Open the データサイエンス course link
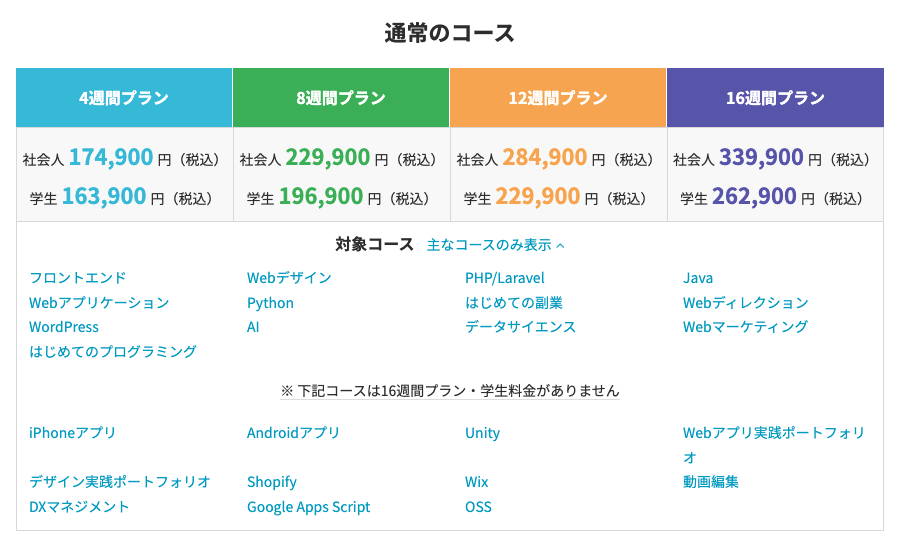The height and width of the screenshot is (548, 913). coord(520,327)
